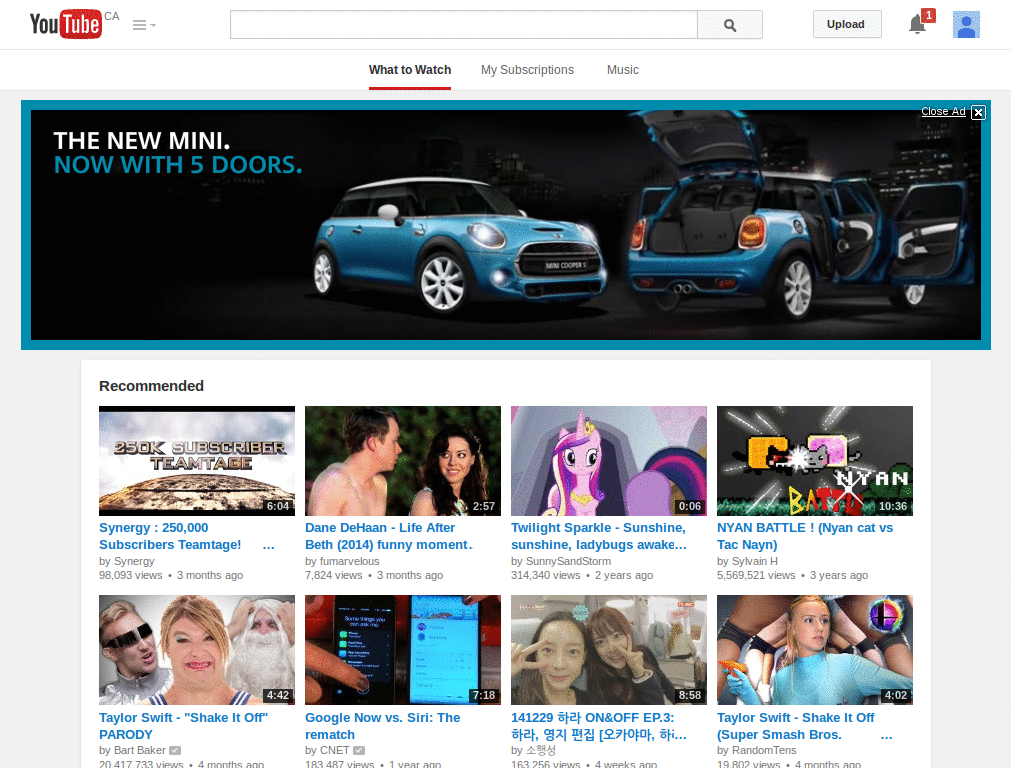Open NYAN BATTLE video thumbnail
Viewport: 1024px width, 768px height.
[815, 461]
